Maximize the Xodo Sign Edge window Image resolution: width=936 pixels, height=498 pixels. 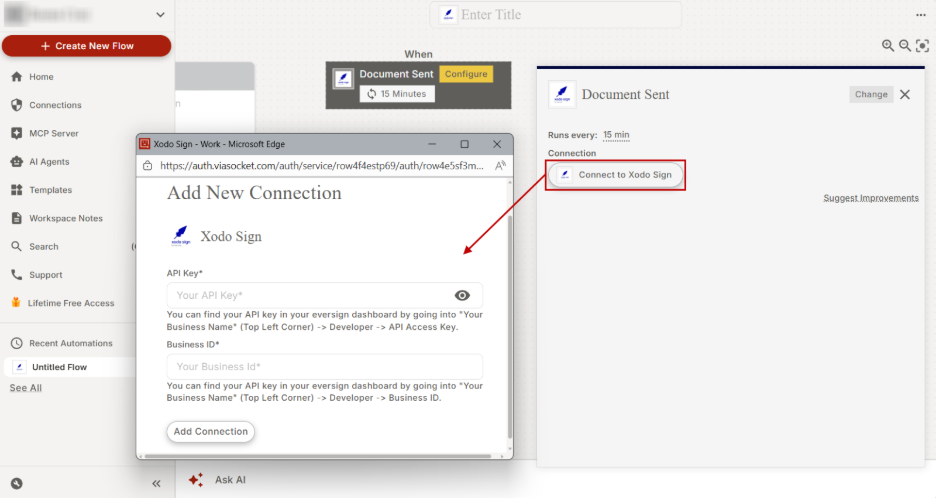point(464,144)
